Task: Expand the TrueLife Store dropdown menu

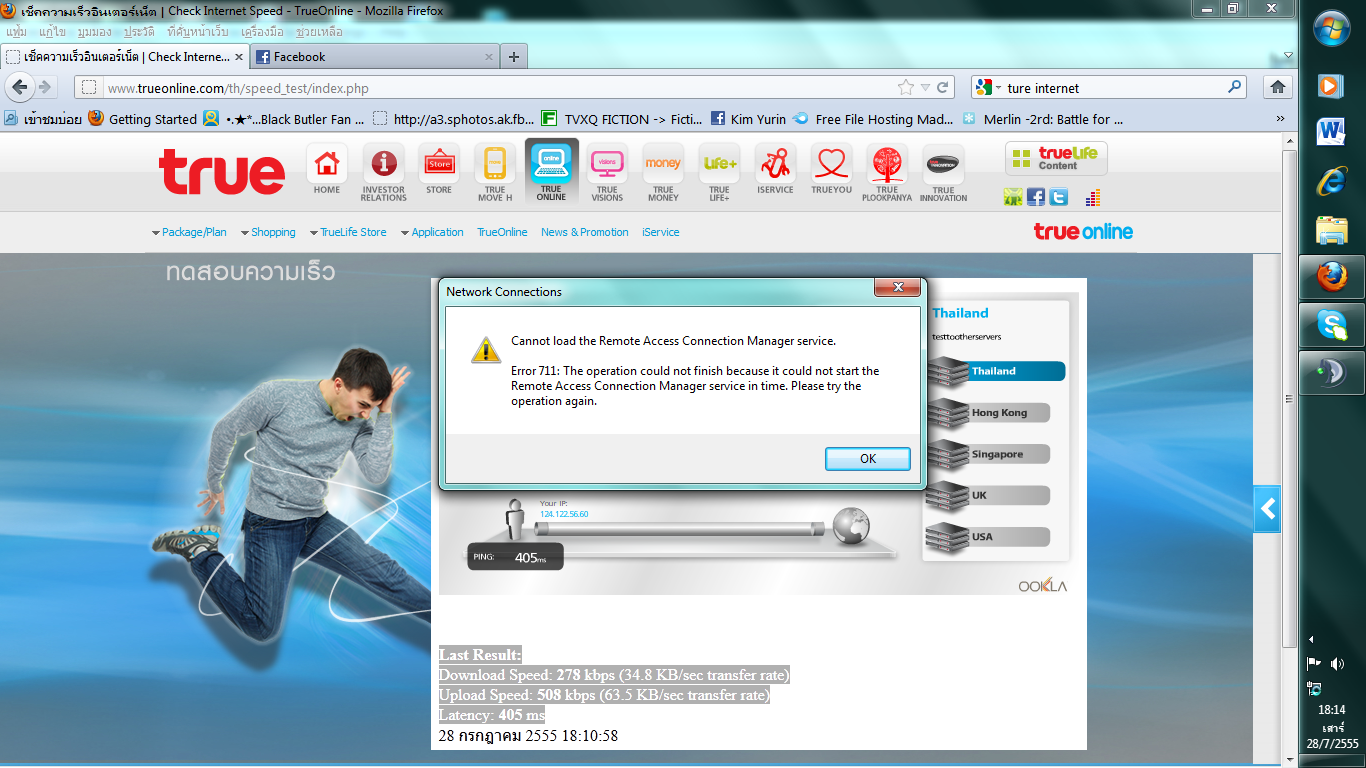Action: (348, 232)
